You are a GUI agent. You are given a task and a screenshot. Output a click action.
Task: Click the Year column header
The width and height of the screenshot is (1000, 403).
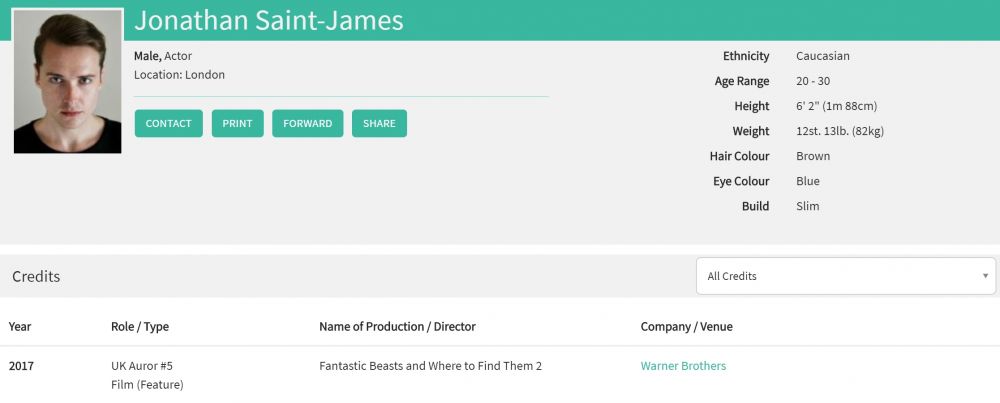pyautogui.click(x=20, y=326)
